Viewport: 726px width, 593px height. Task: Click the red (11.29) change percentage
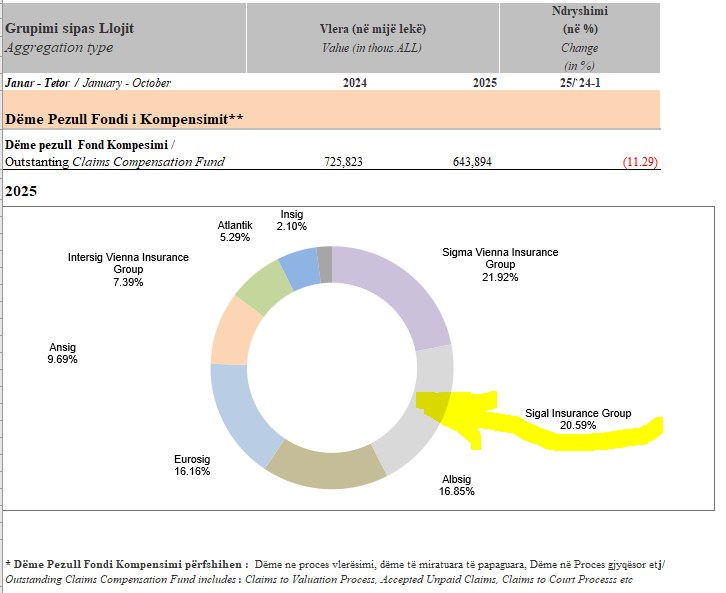pyautogui.click(x=639, y=162)
